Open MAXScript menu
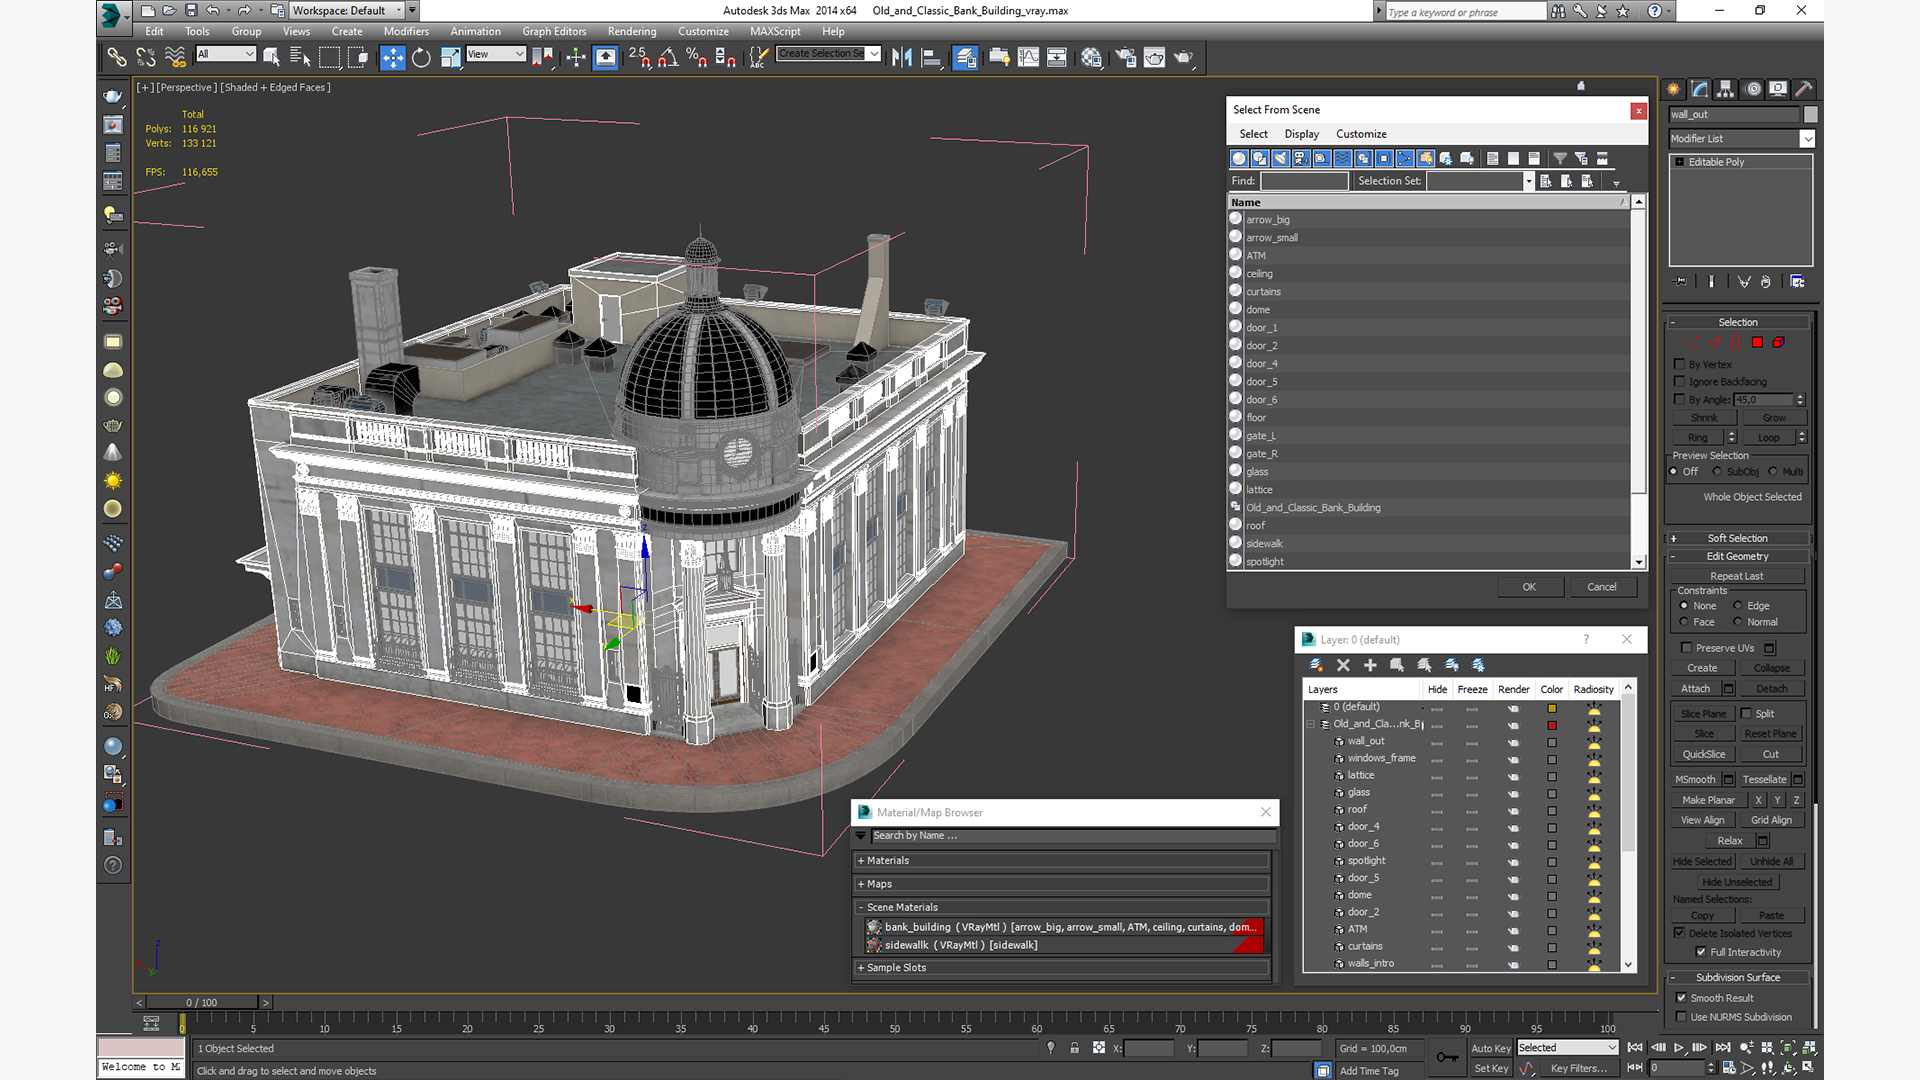Screen dimensions: 1920x1080 [x=775, y=32]
